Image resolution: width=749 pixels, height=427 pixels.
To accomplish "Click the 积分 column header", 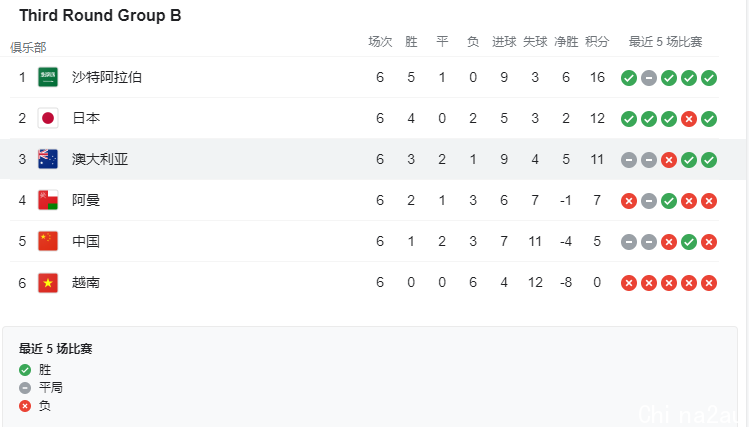I will pos(597,42).
